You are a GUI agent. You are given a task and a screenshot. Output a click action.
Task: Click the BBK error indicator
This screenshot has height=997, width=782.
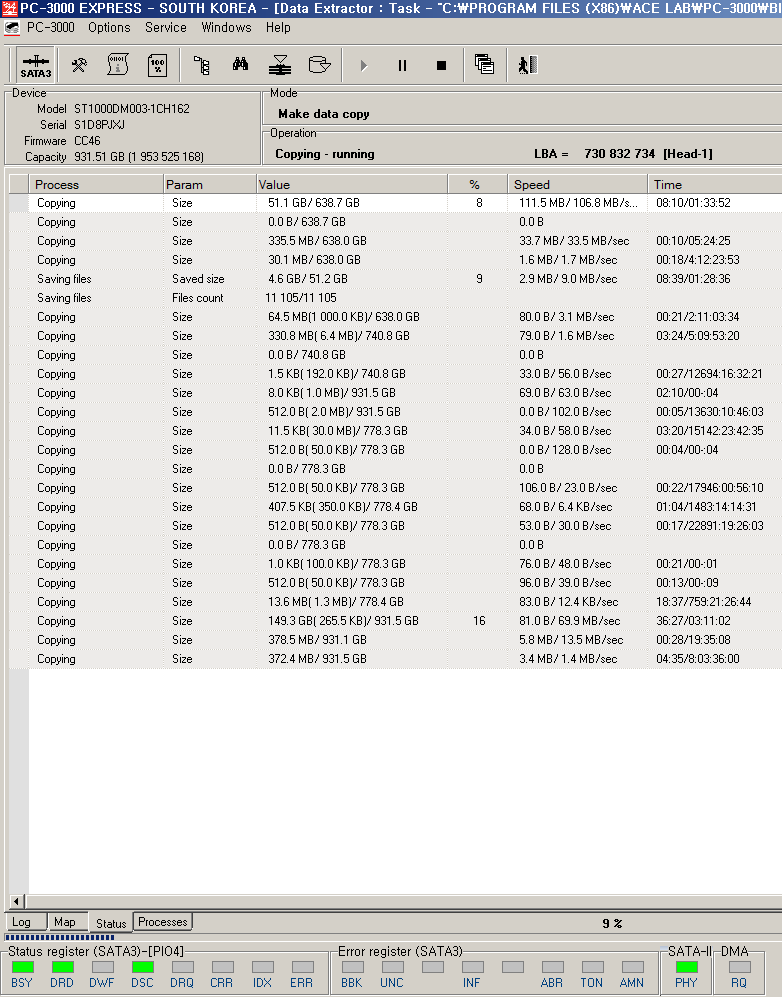(352, 966)
